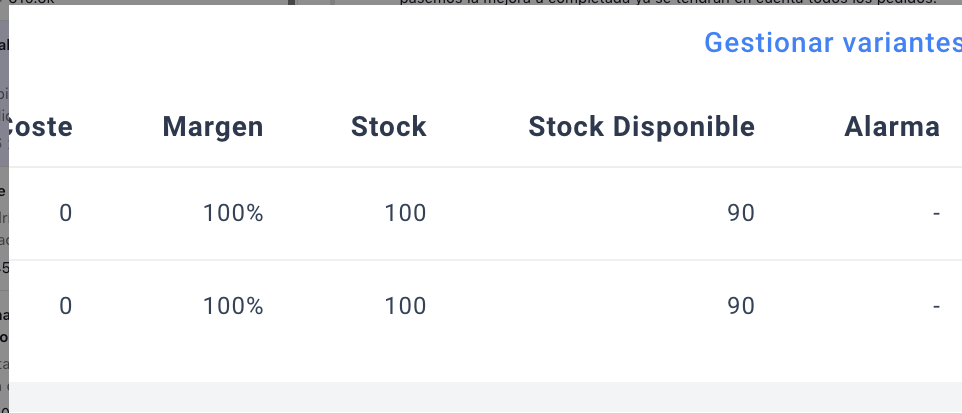Viewport: 962px width, 413px height.
Task: Click the second row's Stock value 100
Action: pyautogui.click(x=405, y=306)
